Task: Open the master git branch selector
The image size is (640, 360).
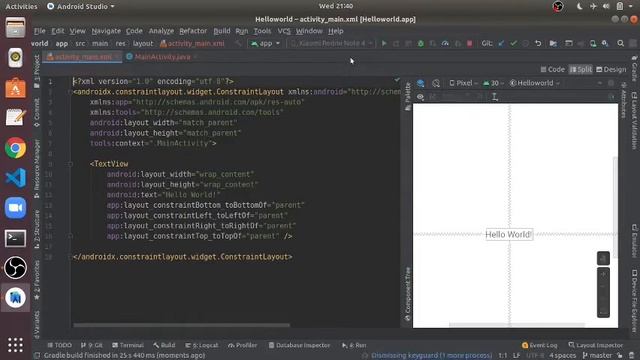Action: (597, 356)
